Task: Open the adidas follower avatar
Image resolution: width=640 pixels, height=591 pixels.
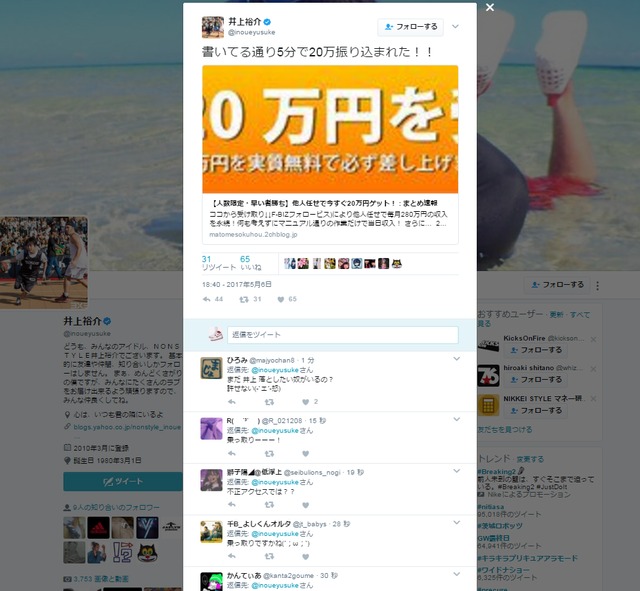Action: 98,528
